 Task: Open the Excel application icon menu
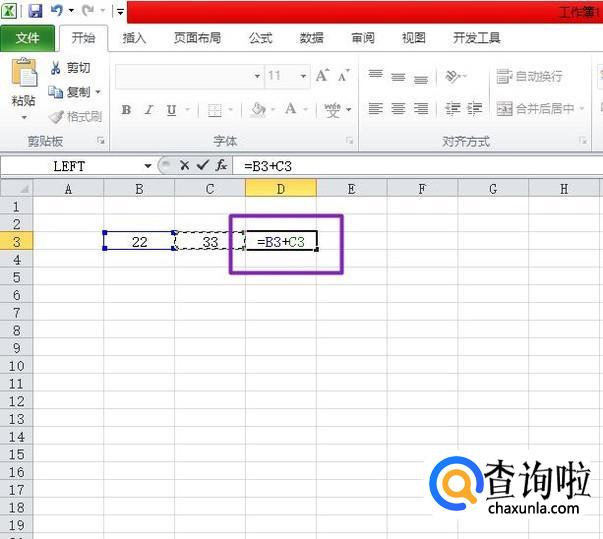tap(9, 11)
